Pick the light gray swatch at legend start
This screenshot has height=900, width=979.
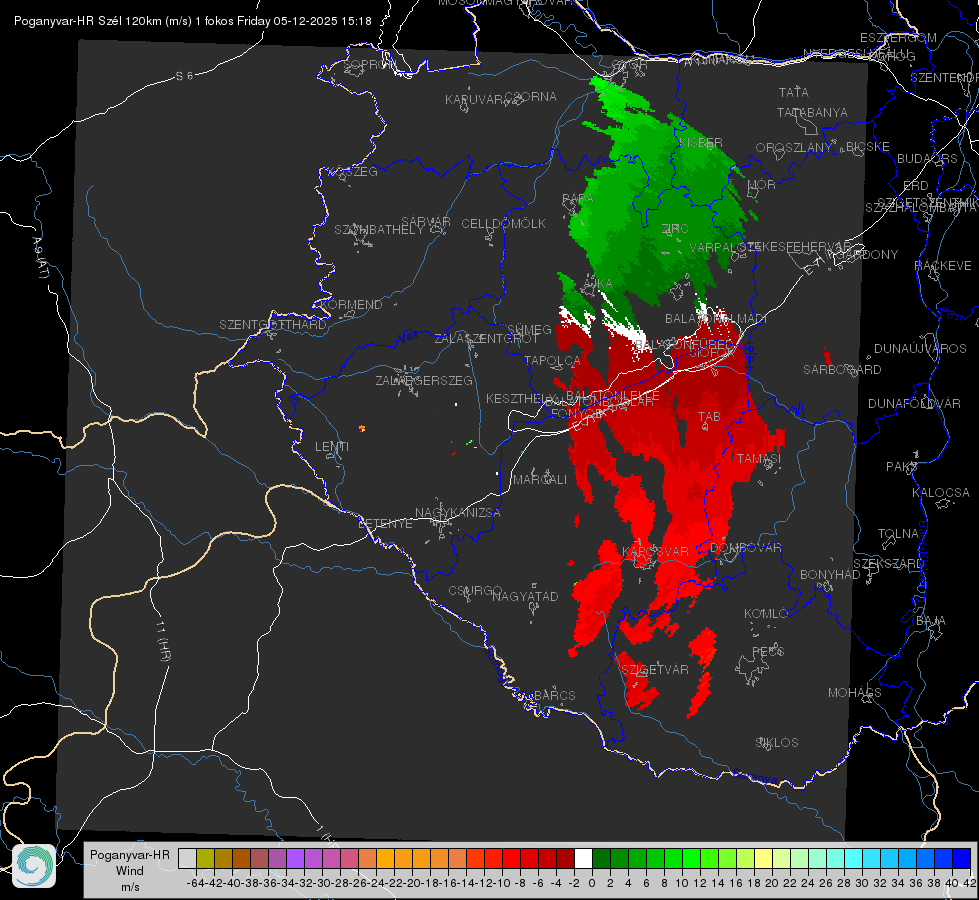tap(187, 858)
